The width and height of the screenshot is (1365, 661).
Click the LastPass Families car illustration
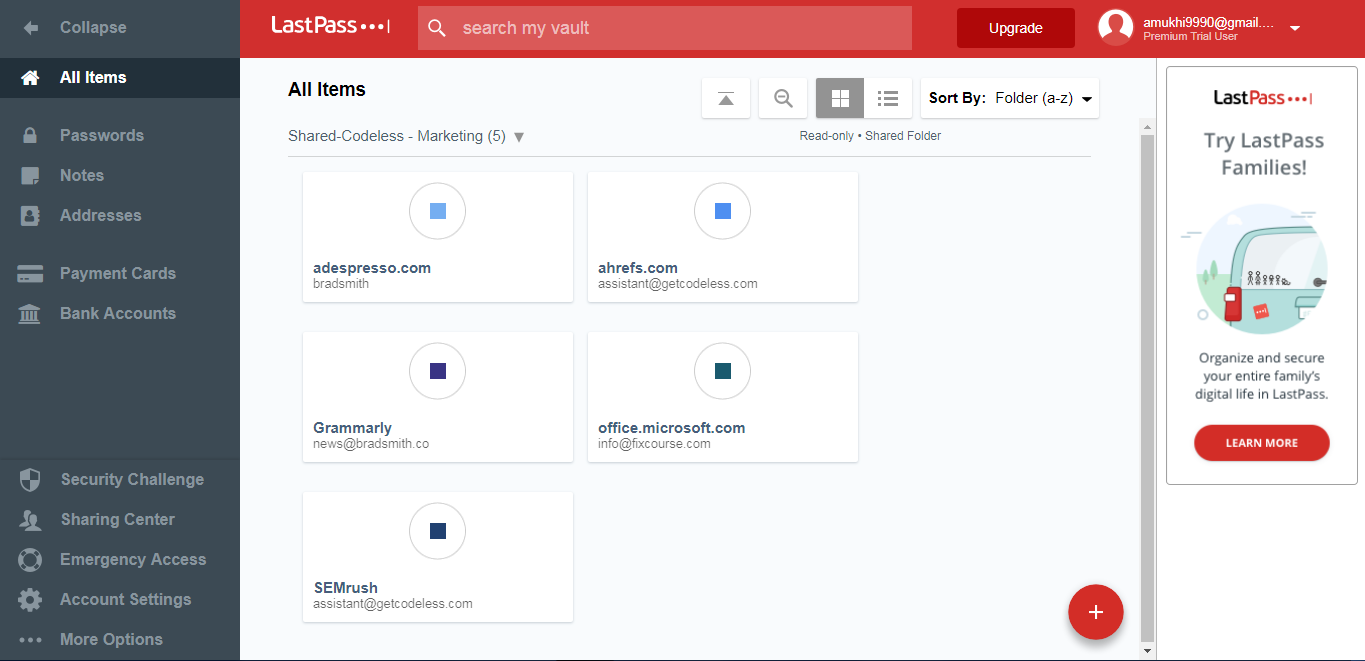tap(1262, 269)
